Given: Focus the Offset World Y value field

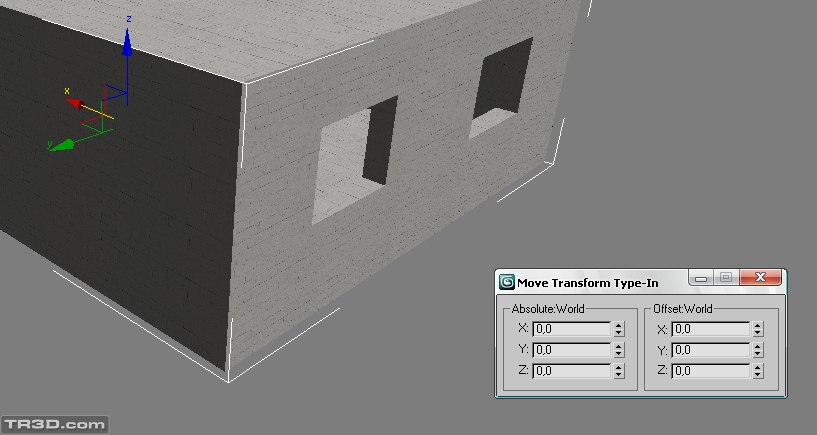Looking at the screenshot, I should [x=710, y=349].
